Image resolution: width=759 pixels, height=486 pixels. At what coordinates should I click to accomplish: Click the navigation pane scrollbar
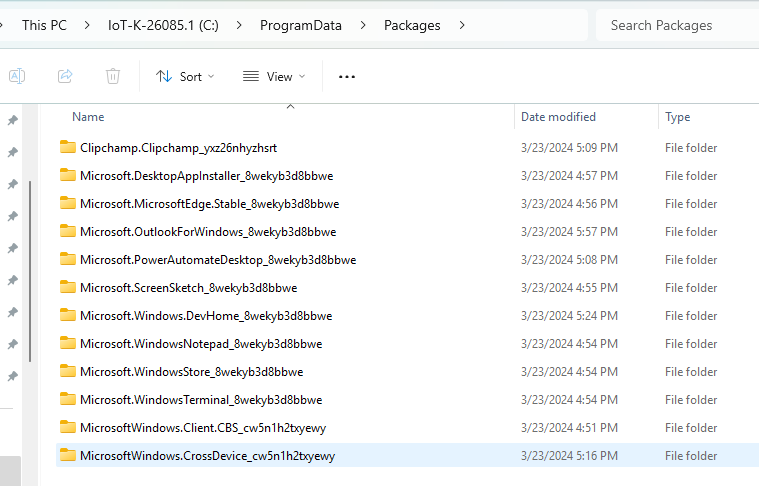30,271
